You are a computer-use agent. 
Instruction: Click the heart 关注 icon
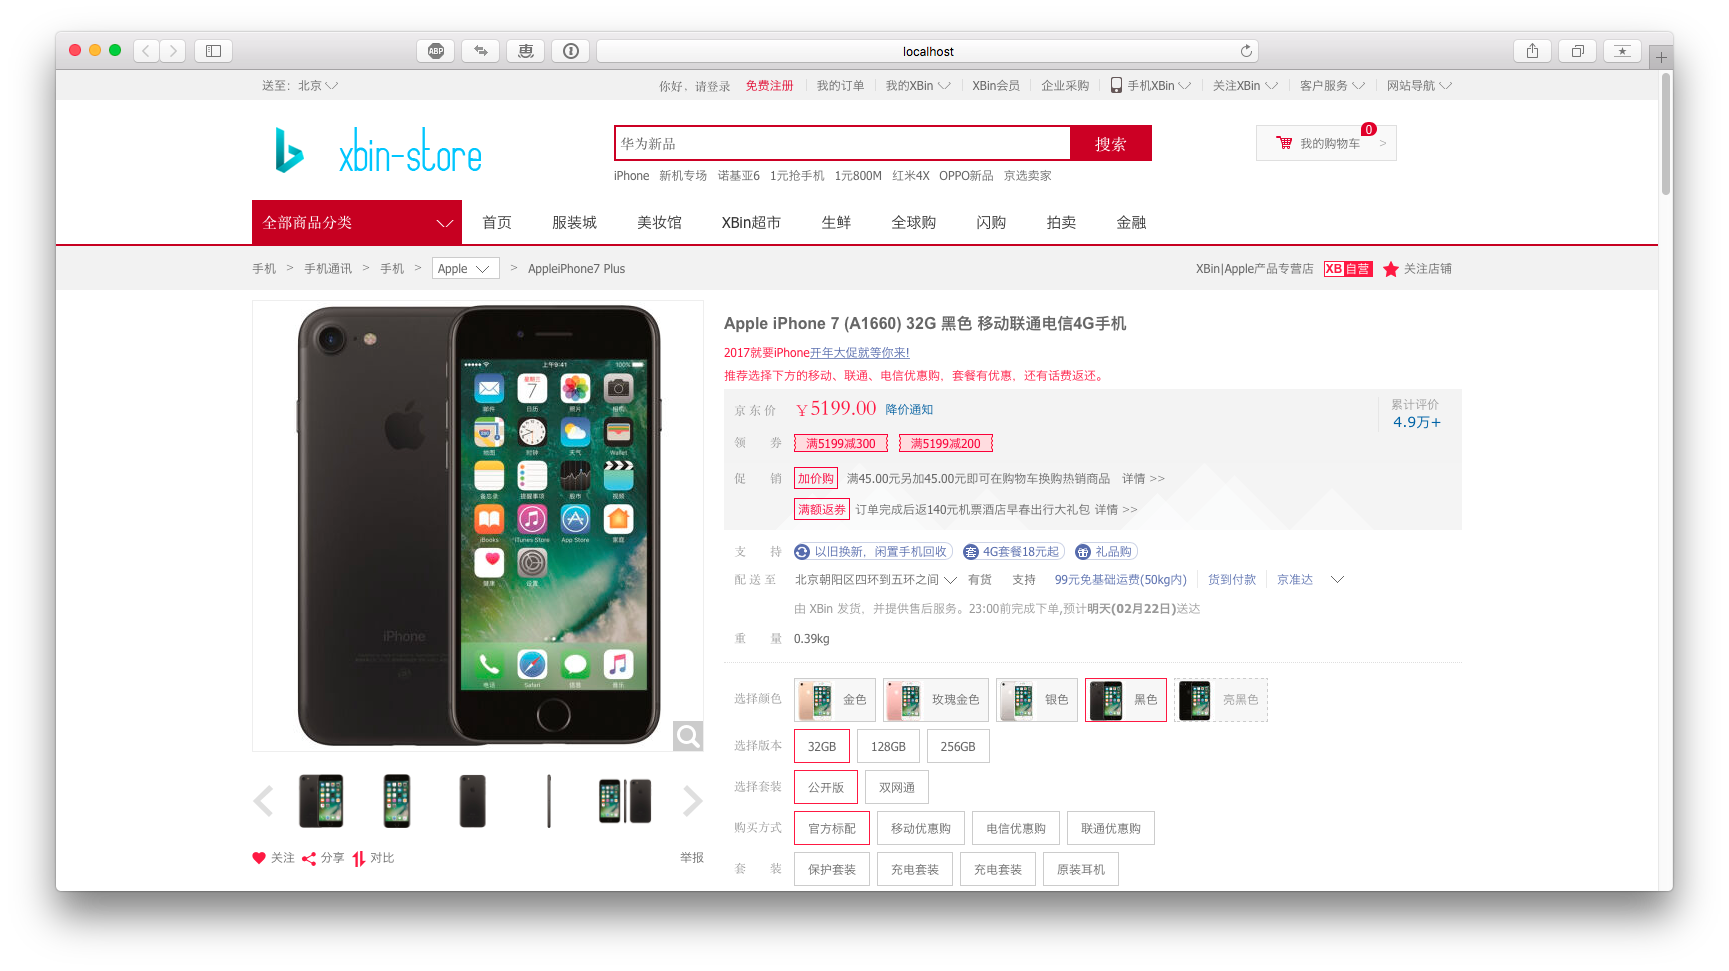(259, 858)
